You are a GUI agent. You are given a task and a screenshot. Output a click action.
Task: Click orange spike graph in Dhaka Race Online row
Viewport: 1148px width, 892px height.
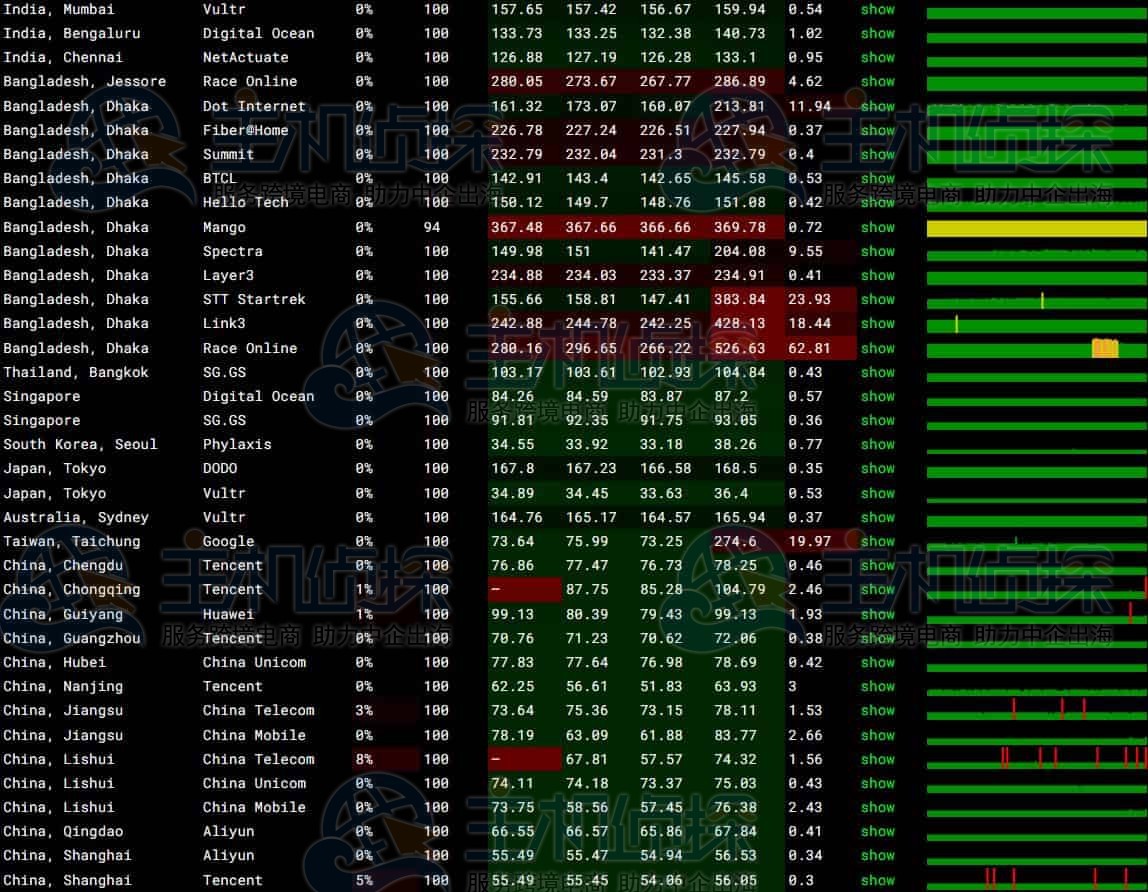pos(1105,348)
